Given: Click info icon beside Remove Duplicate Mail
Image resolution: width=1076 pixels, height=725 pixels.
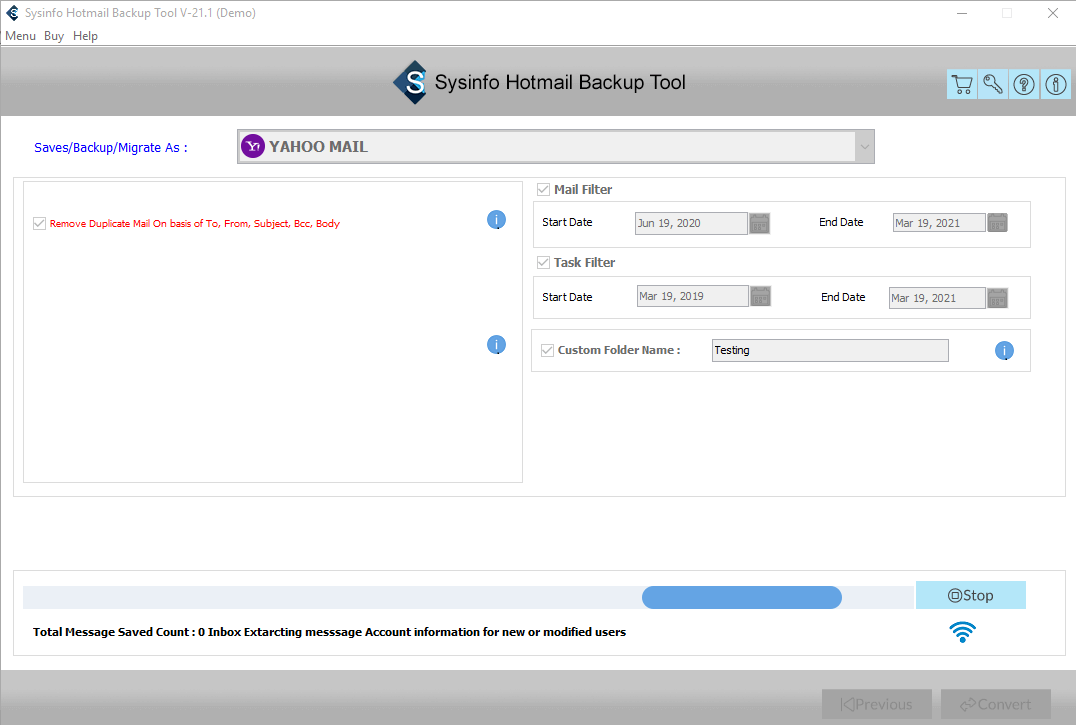Looking at the screenshot, I should [496, 219].
